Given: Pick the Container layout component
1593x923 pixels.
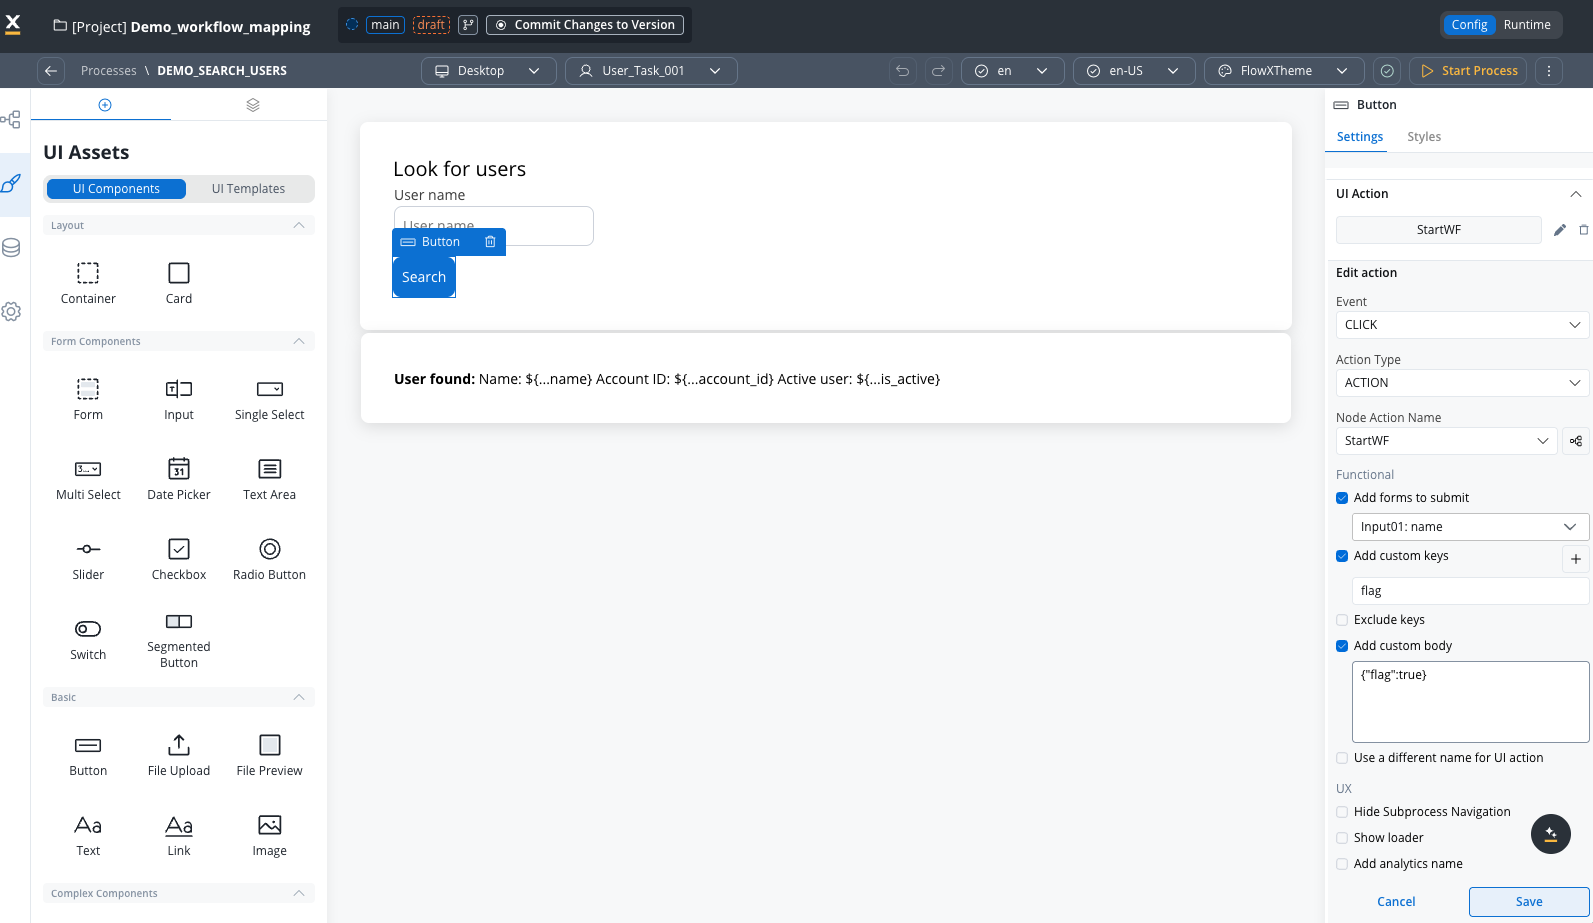Looking at the screenshot, I should click(88, 283).
